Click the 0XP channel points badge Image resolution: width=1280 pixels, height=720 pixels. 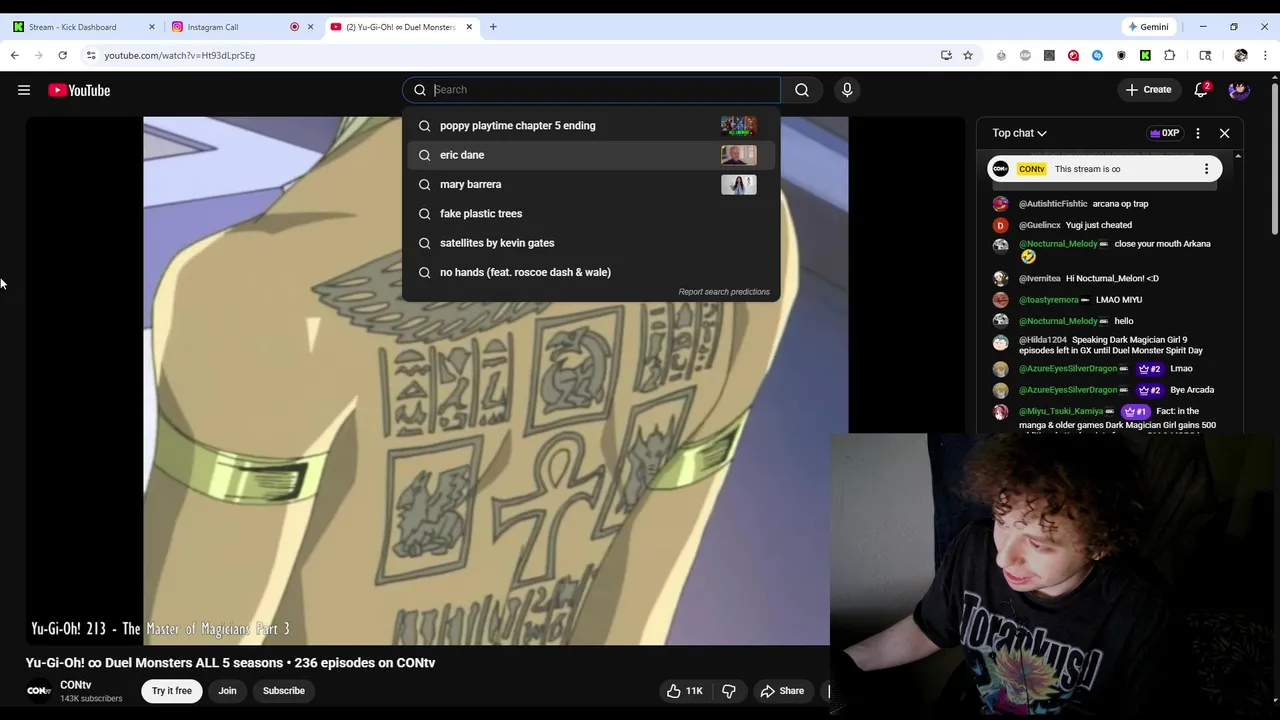pyautogui.click(x=1165, y=133)
